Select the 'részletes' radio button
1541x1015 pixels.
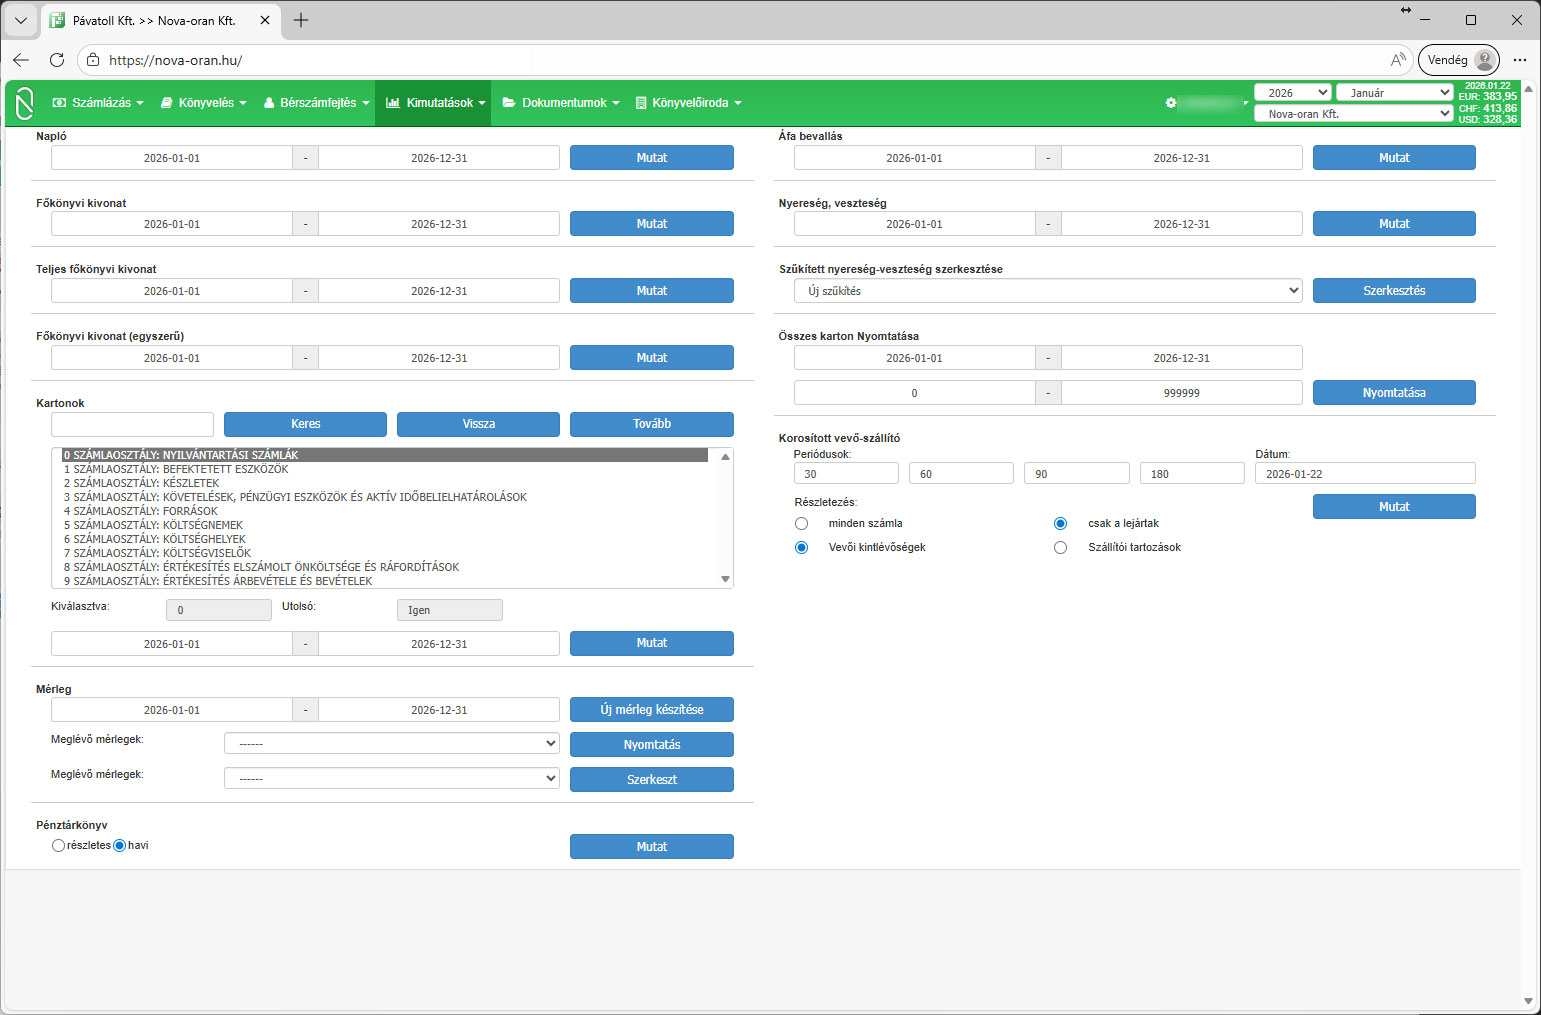click(x=58, y=846)
